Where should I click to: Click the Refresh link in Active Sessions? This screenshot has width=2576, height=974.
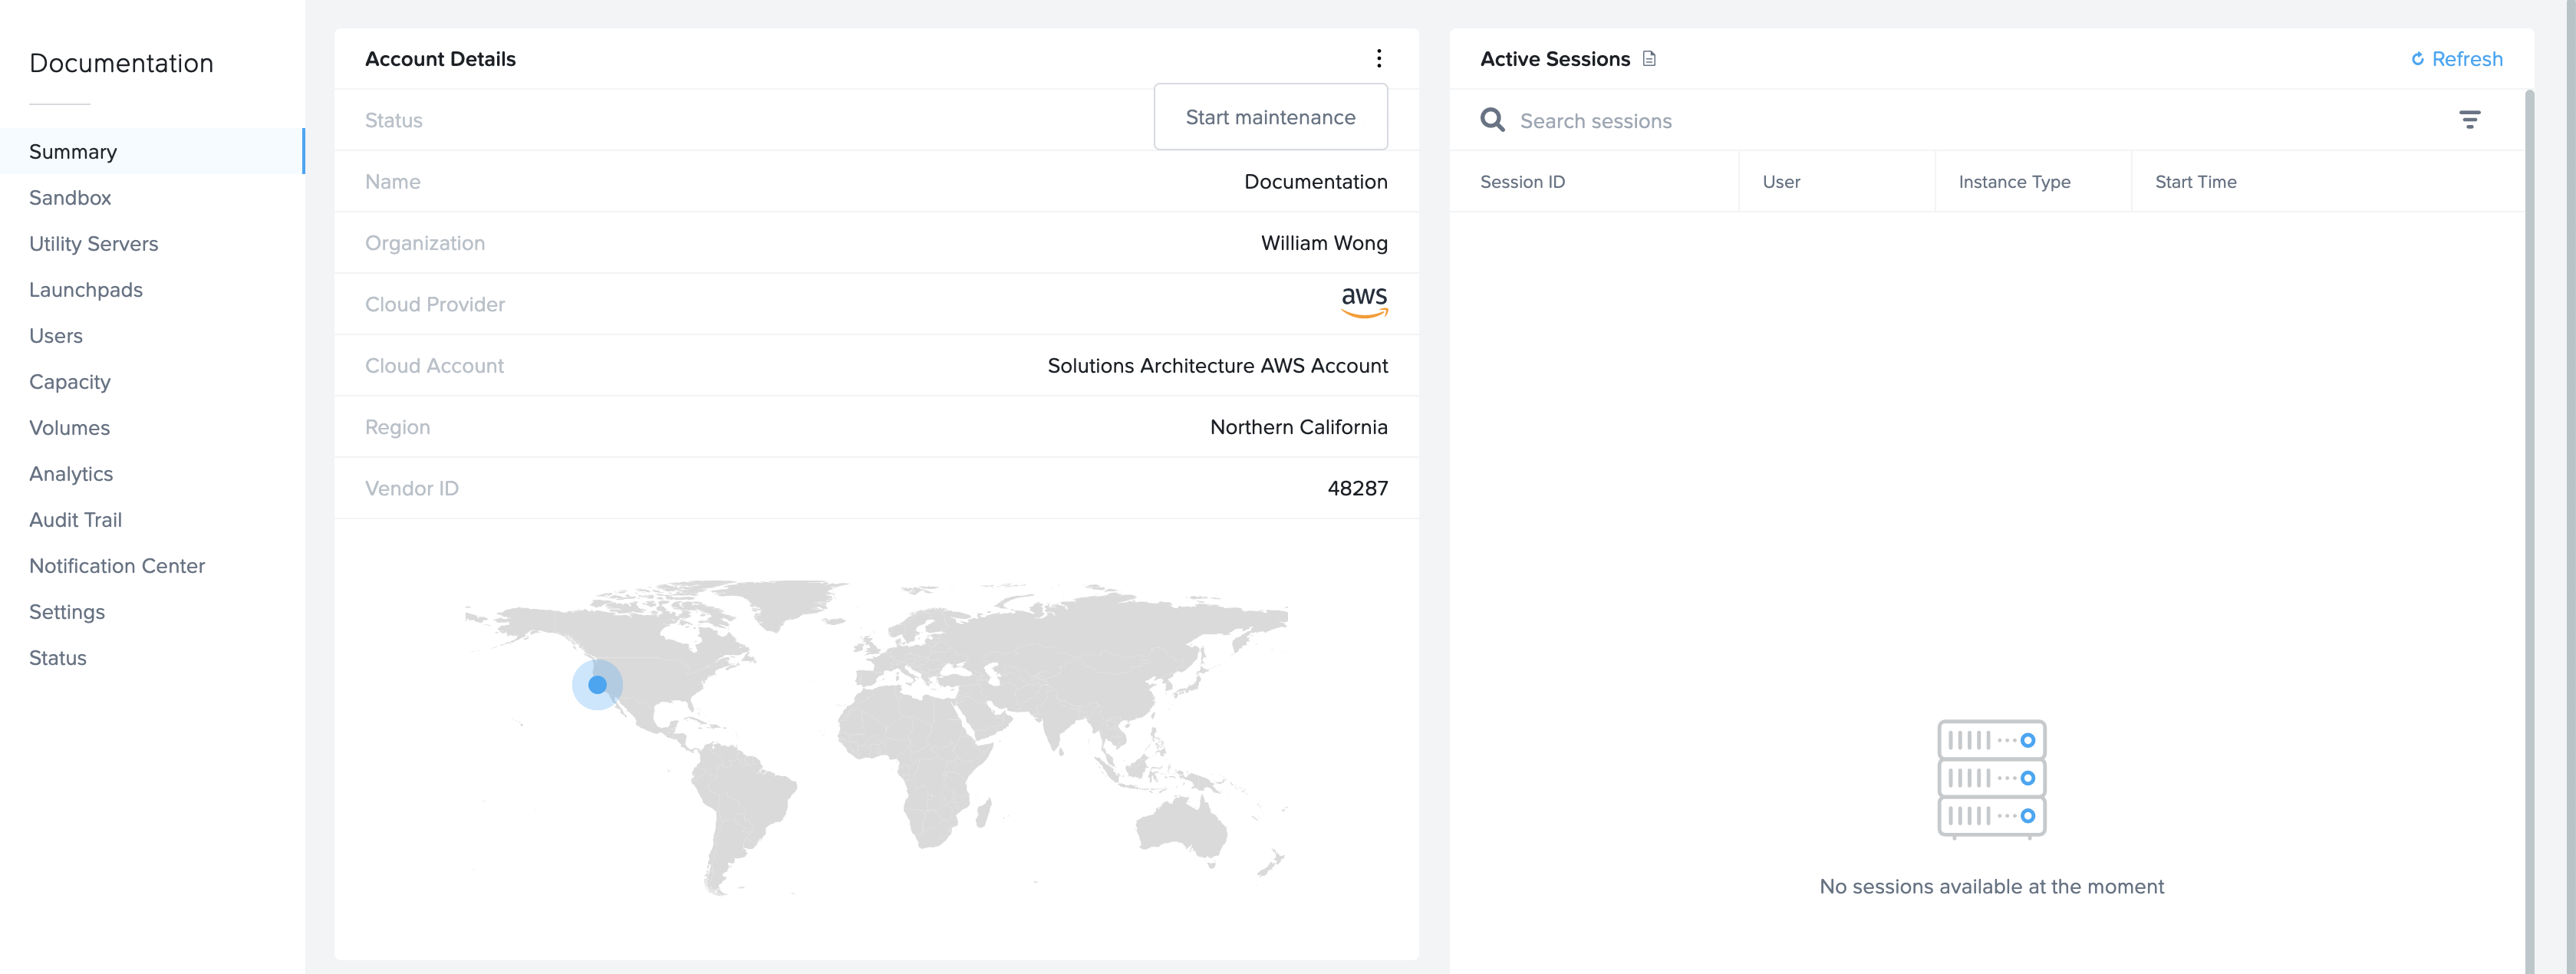2456,58
